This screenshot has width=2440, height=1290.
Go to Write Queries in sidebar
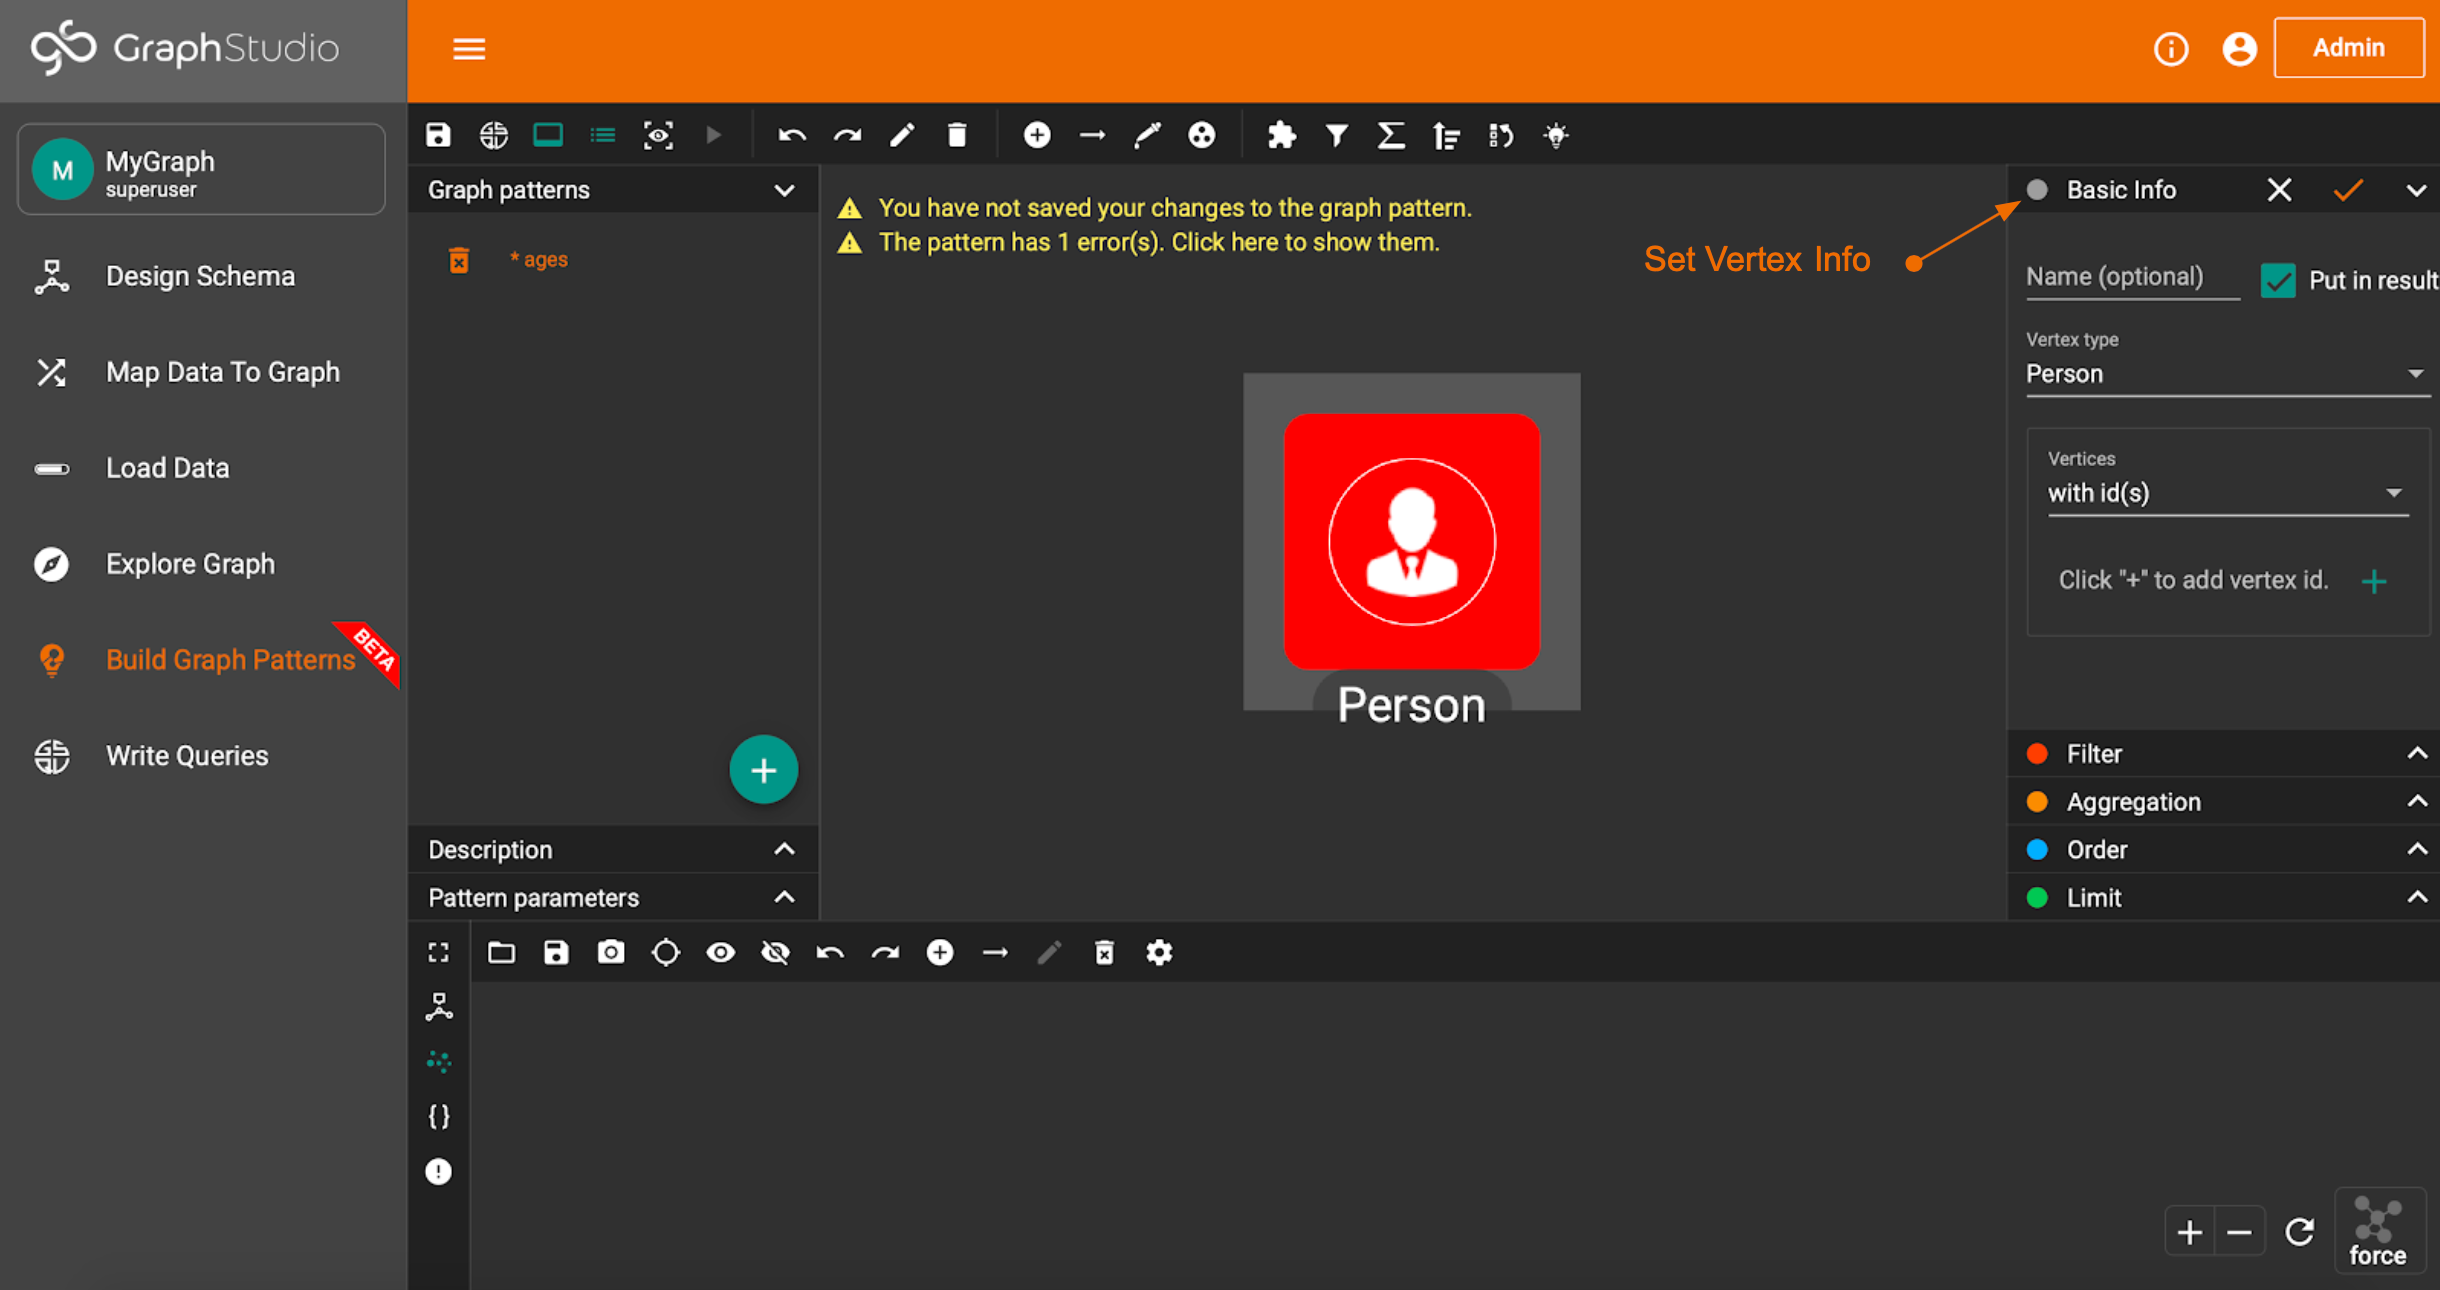pyautogui.click(x=187, y=756)
